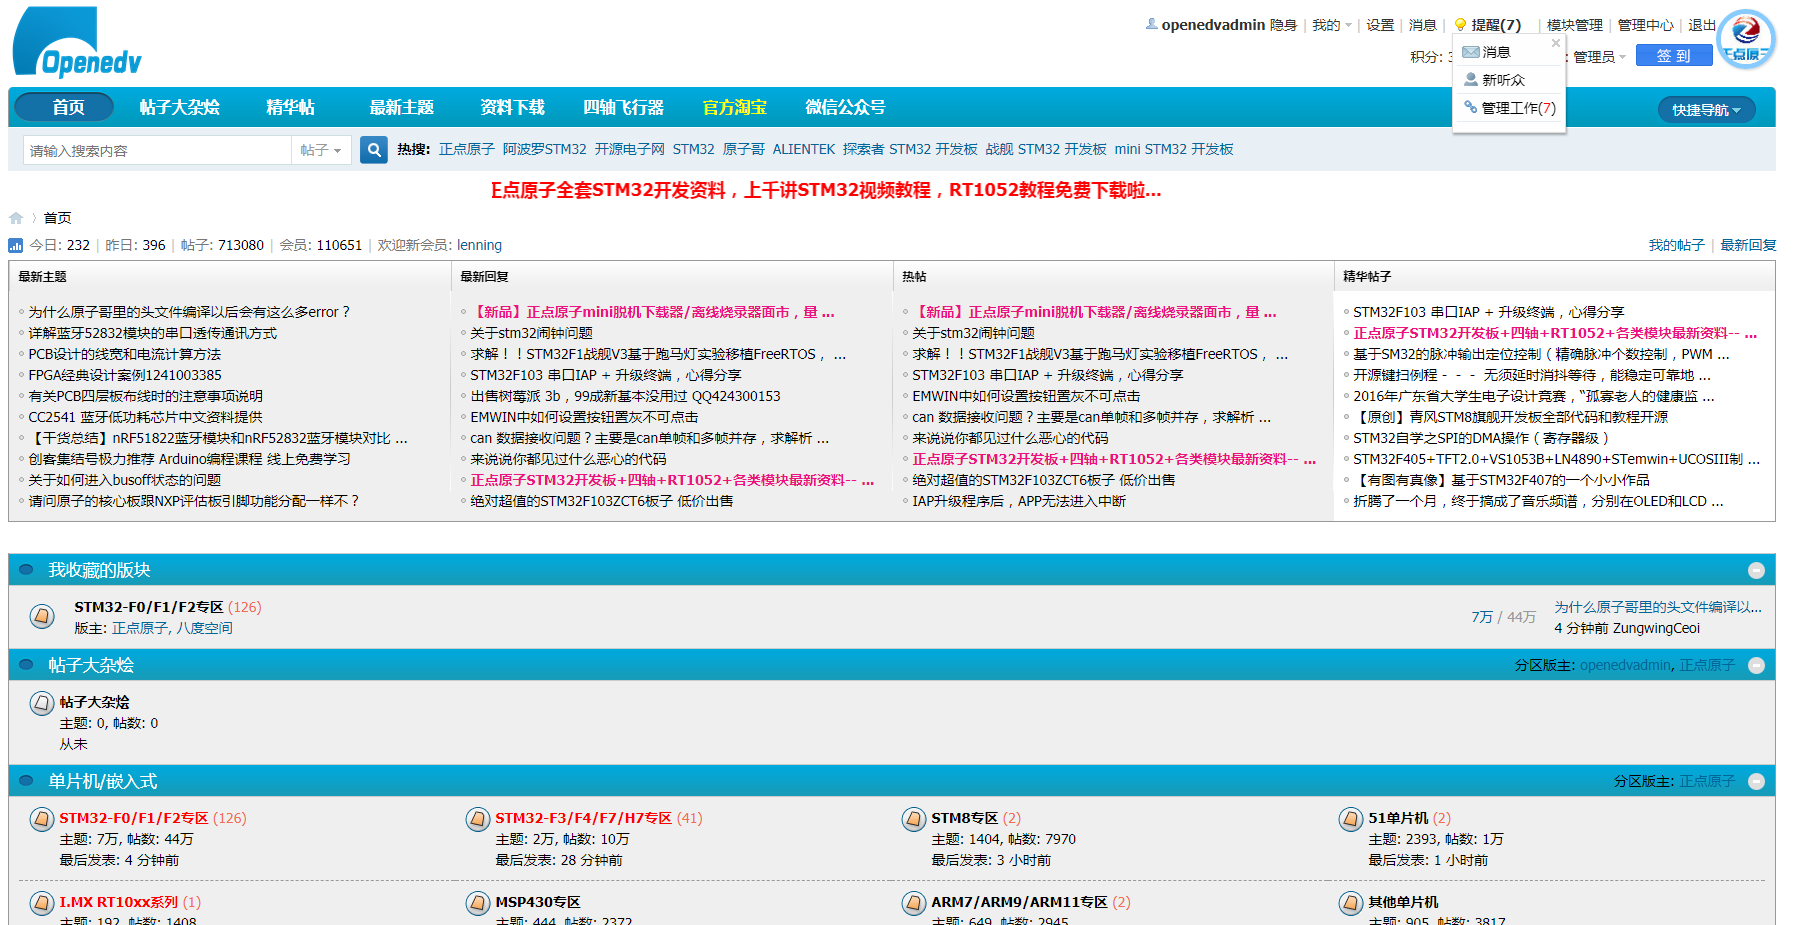Click the statistics bar chart icon
Image resolution: width=1801 pixels, height=925 pixels.
[x=16, y=245]
